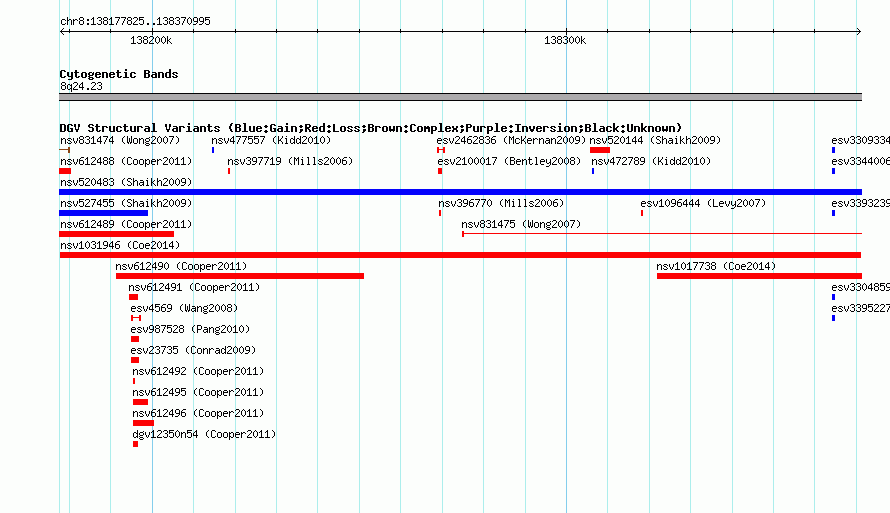Click the red nsv612496 loss bar
The height and width of the screenshot is (513, 890).
pos(143,423)
